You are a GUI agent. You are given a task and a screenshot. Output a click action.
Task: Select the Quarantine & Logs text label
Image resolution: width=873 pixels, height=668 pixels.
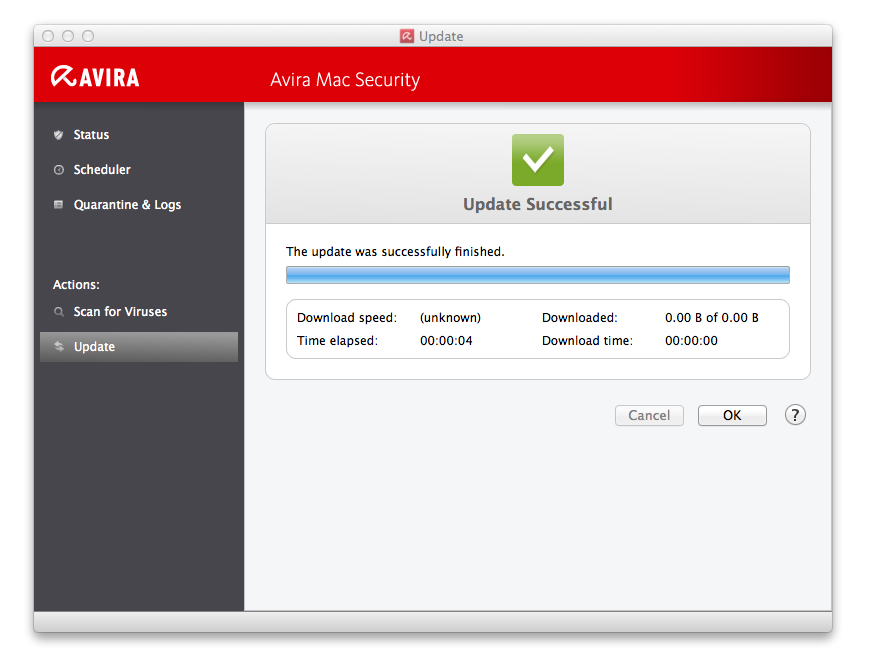127,205
